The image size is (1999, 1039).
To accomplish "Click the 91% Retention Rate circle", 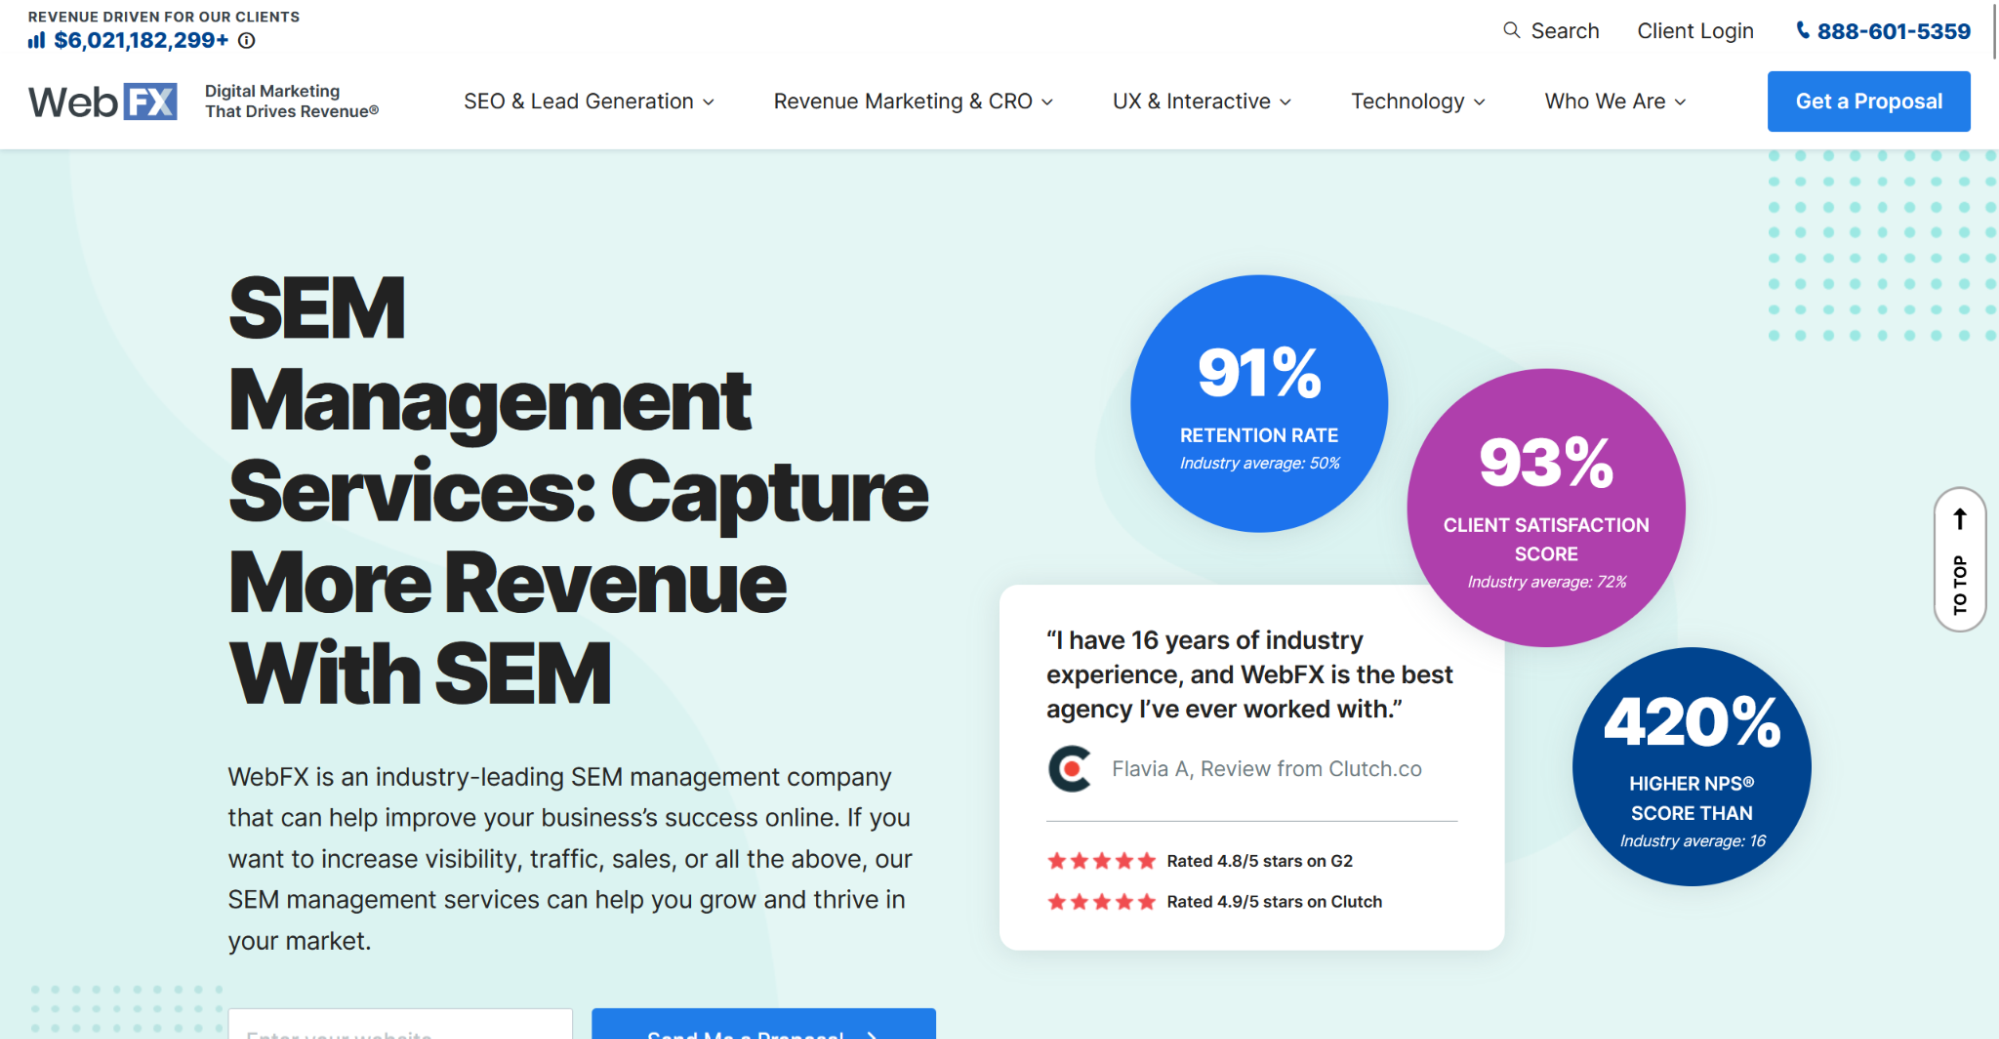I will 1259,403.
